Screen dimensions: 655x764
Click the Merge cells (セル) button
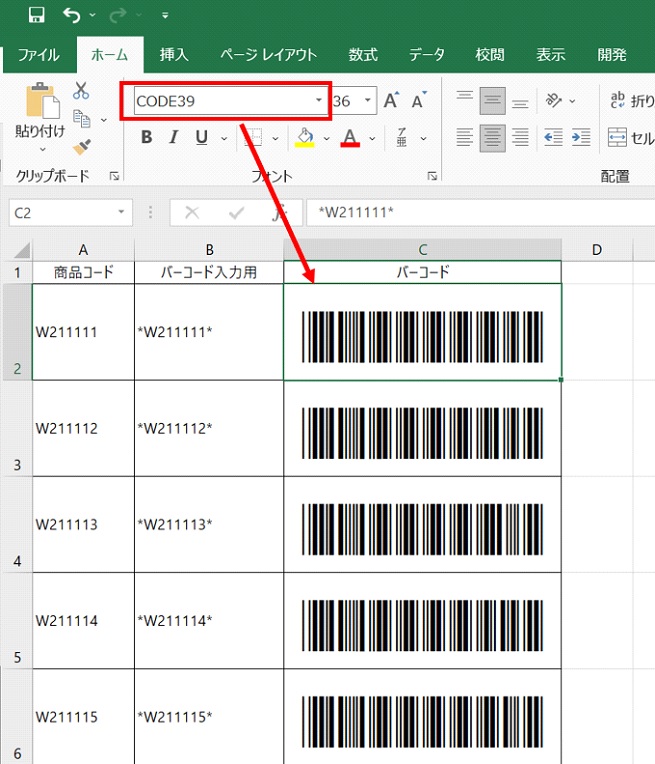click(x=631, y=138)
